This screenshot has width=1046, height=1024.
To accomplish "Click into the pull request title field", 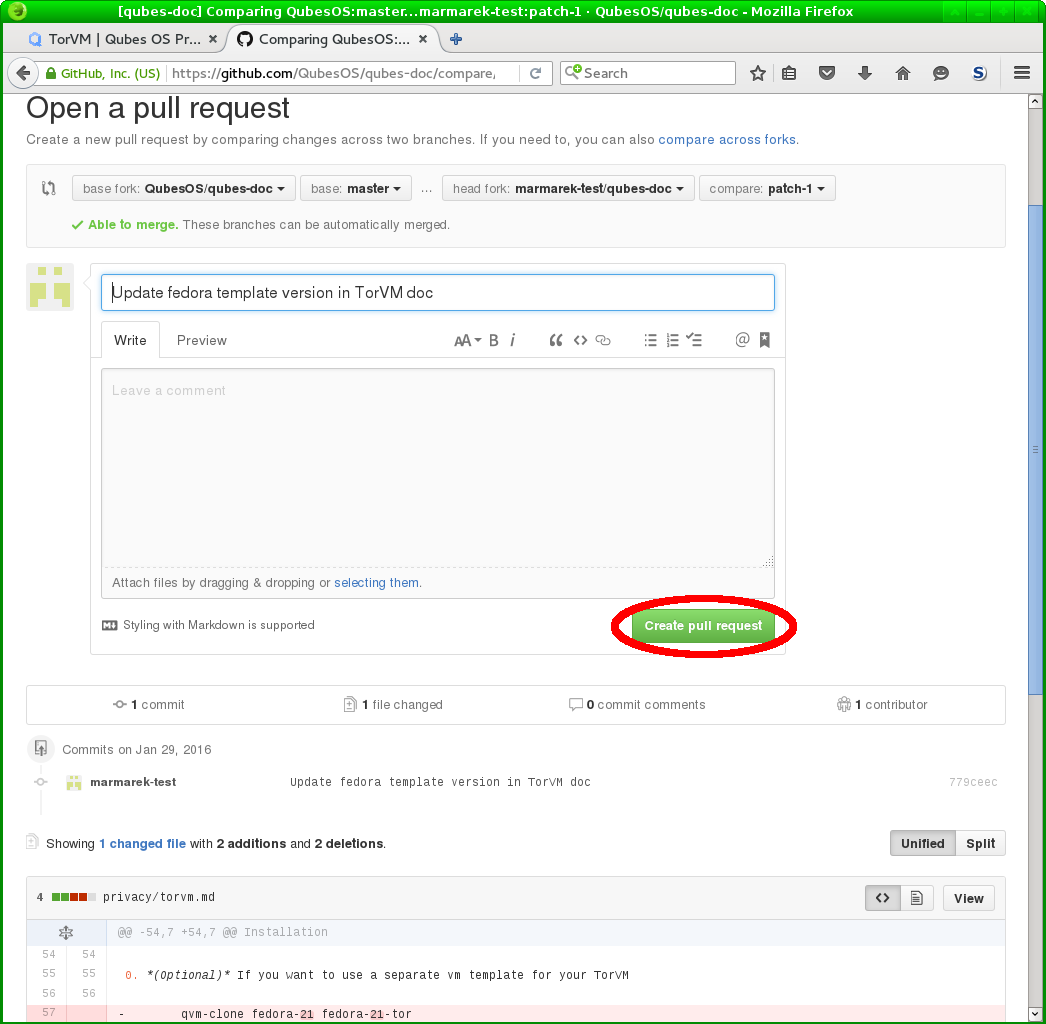I will [438, 293].
